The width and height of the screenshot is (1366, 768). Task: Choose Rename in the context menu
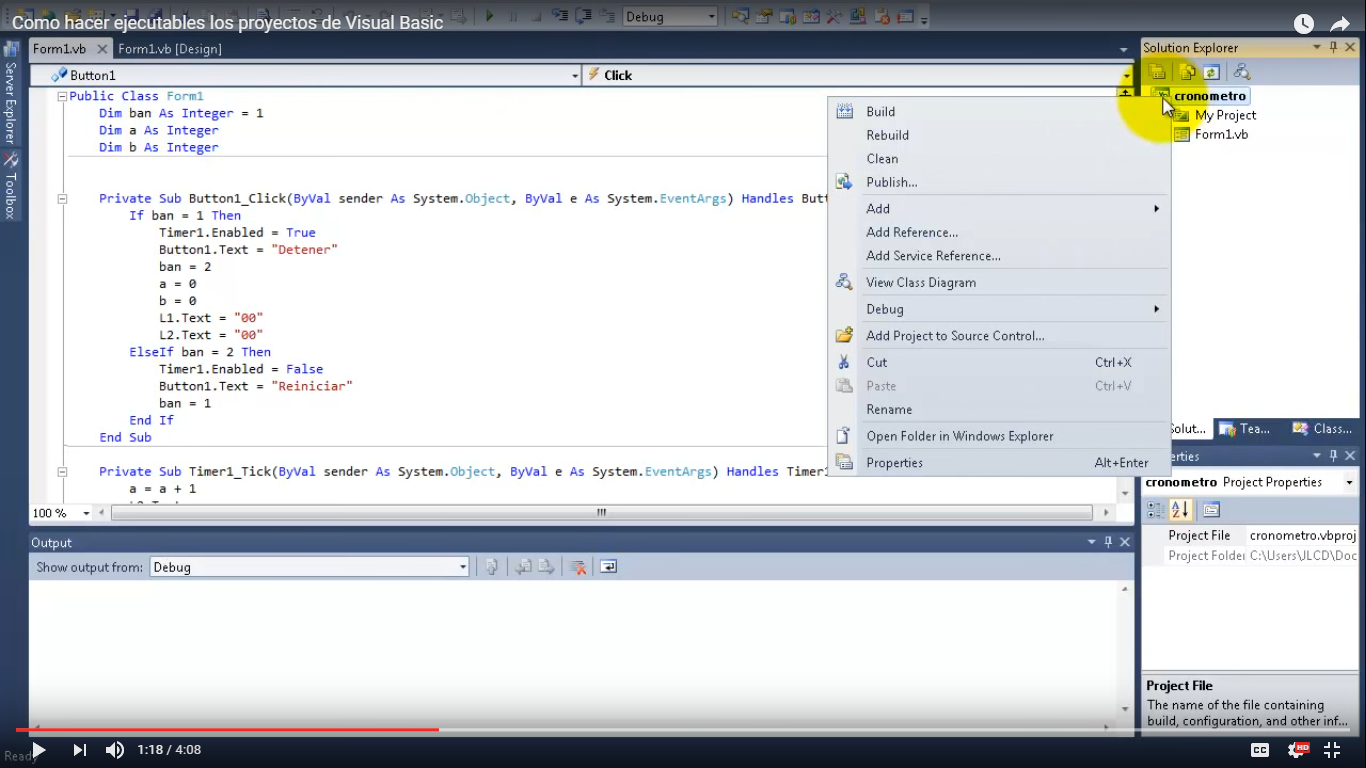[889, 409]
